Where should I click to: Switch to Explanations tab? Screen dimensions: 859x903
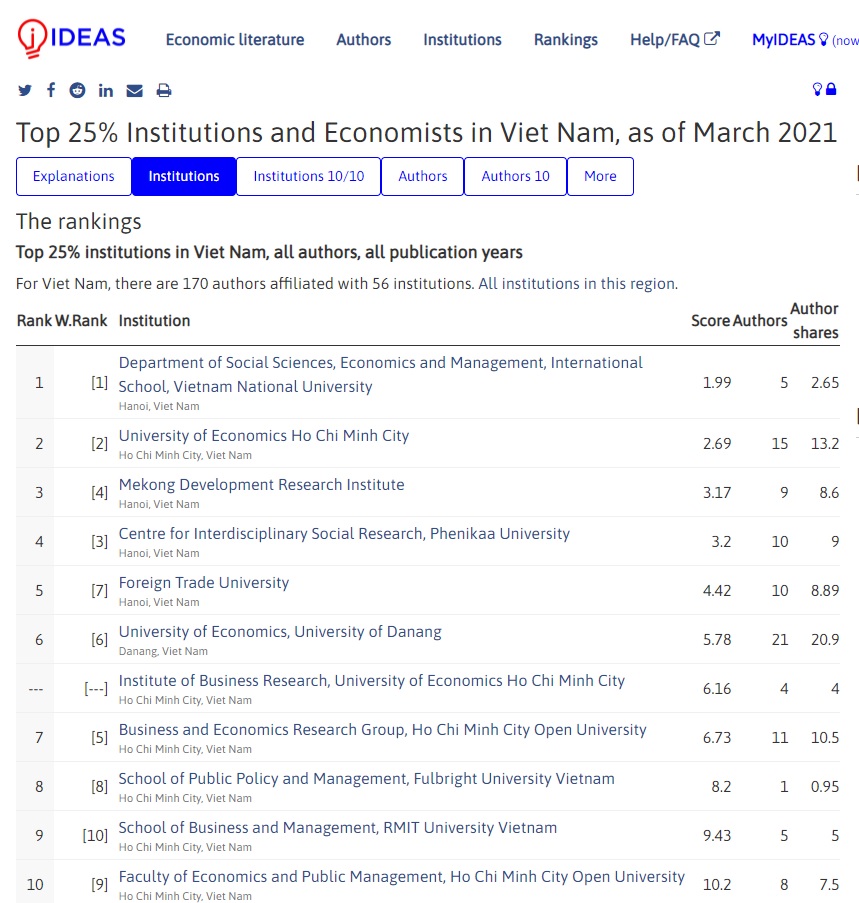pyautogui.click(x=74, y=176)
